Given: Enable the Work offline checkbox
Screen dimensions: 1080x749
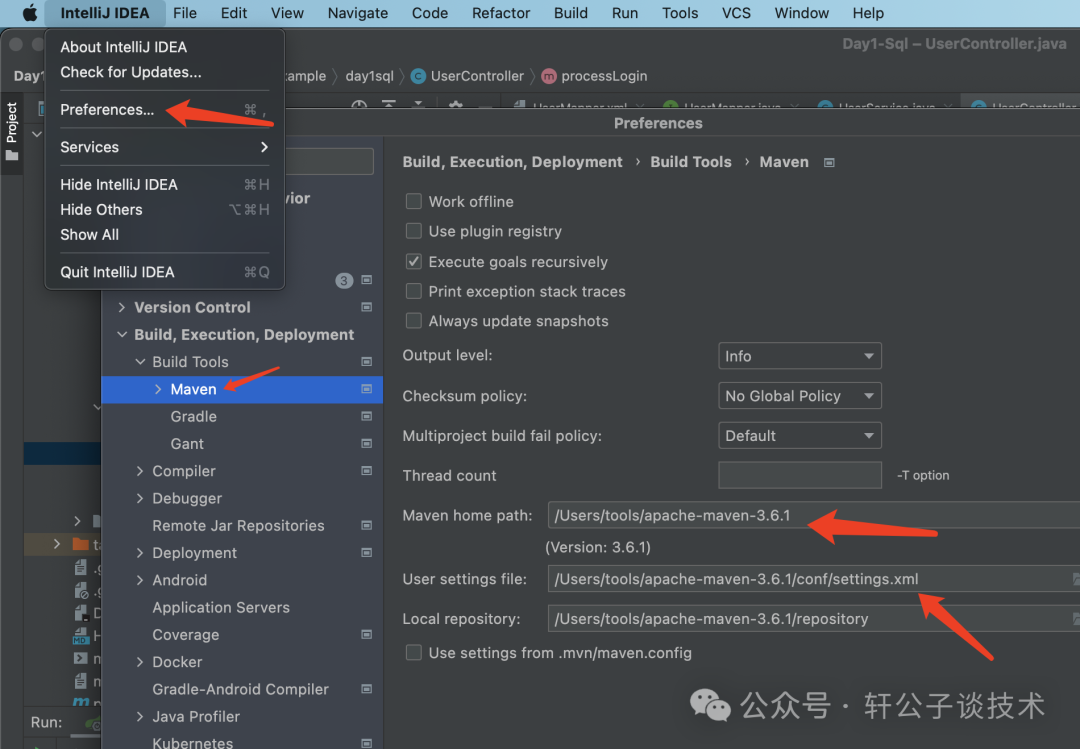Looking at the screenshot, I should (x=413, y=201).
